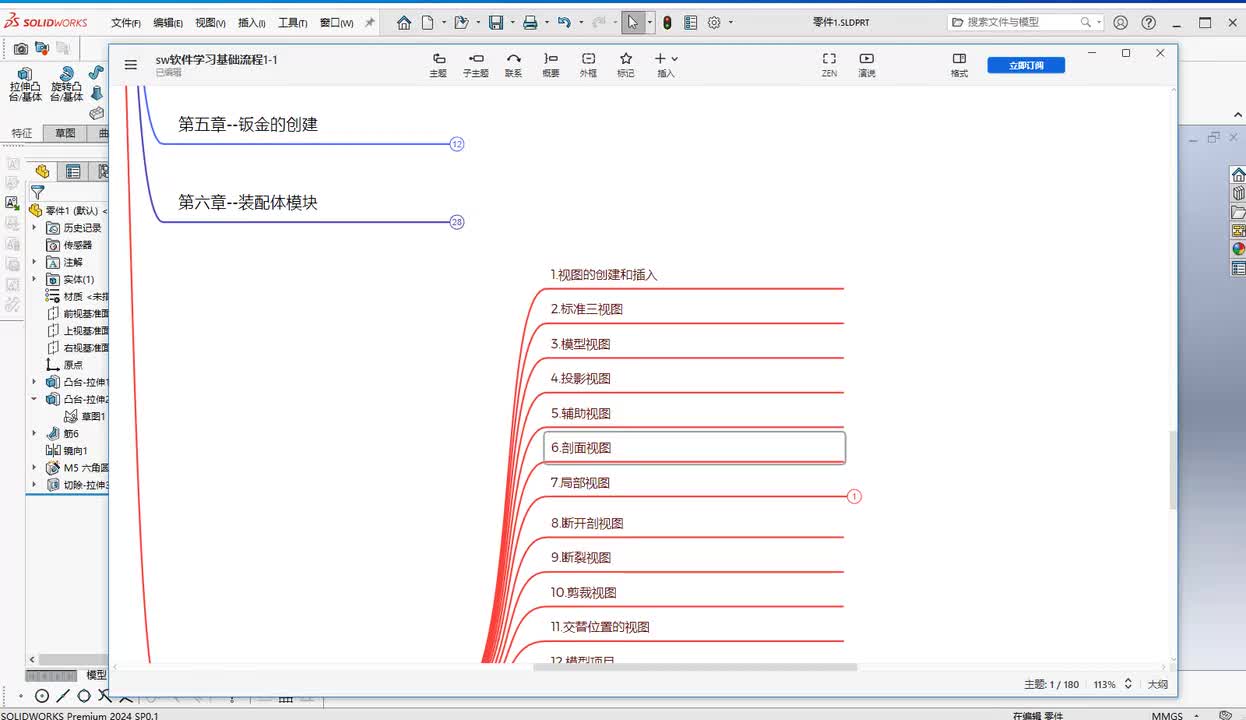Open 文件(F) menu in SolidWorks
Viewport: 1246px width, 720px height.
tap(125, 23)
